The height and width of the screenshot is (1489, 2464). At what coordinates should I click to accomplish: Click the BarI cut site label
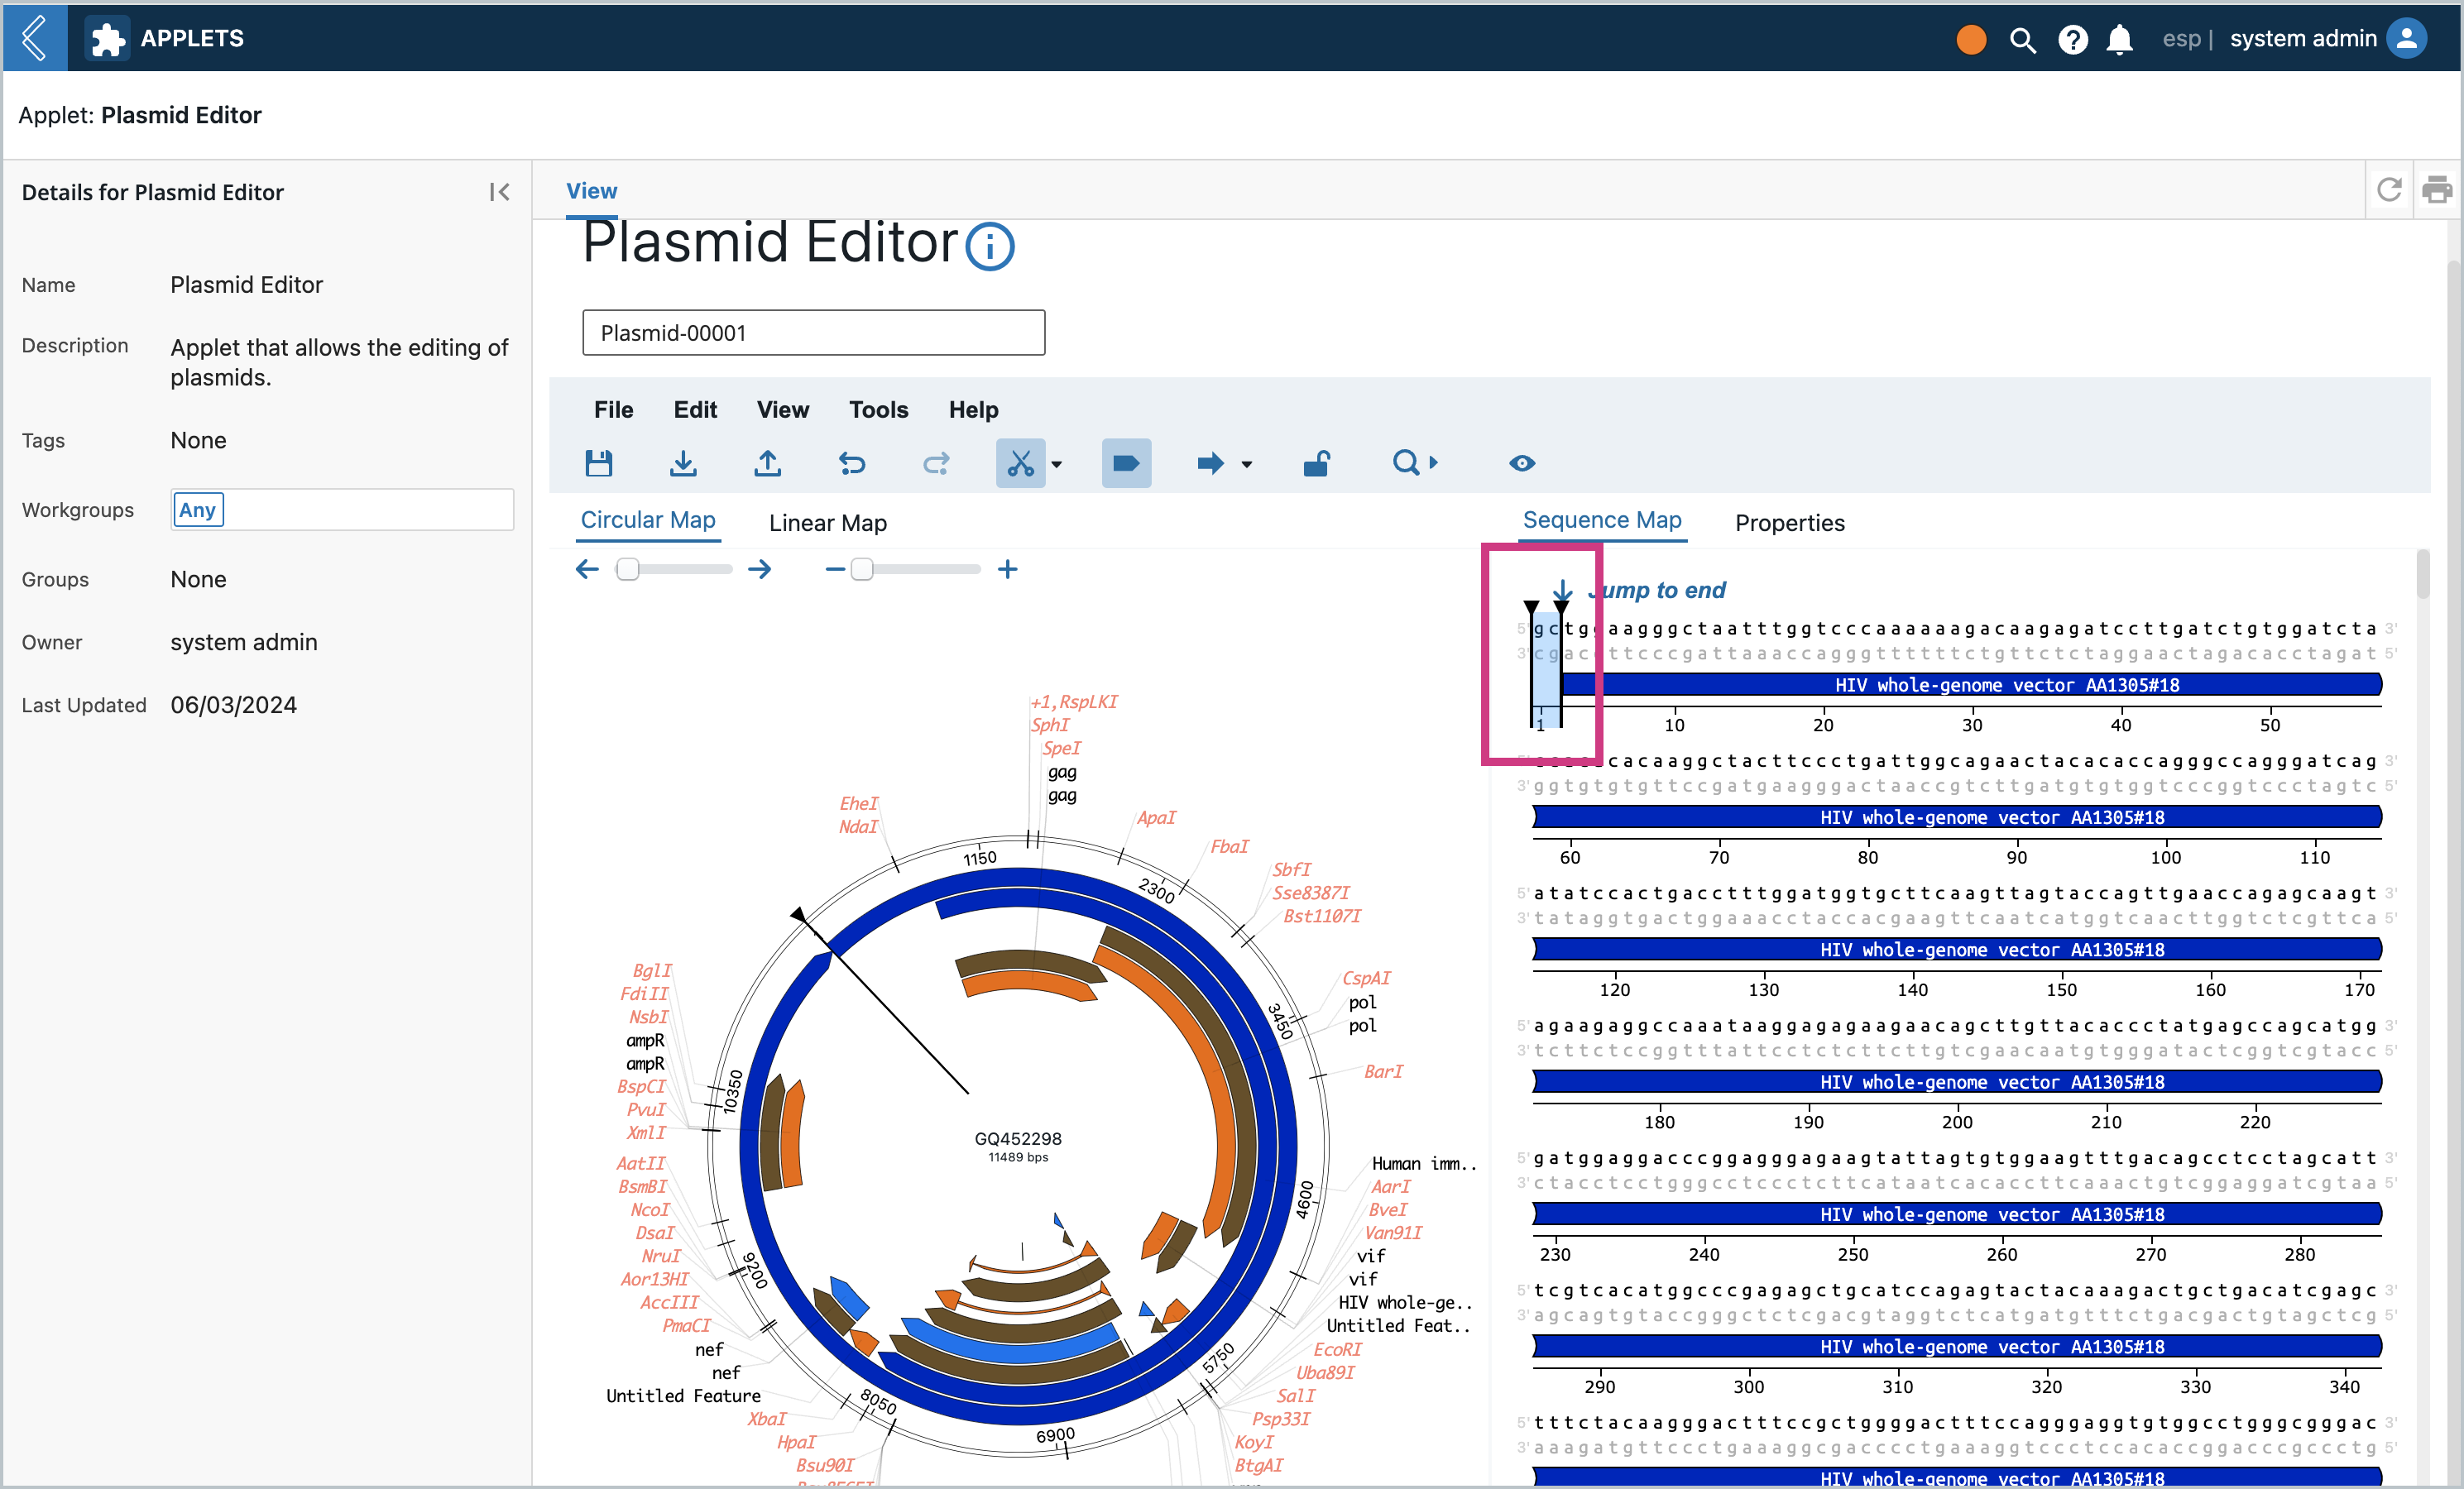point(1383,1071)
